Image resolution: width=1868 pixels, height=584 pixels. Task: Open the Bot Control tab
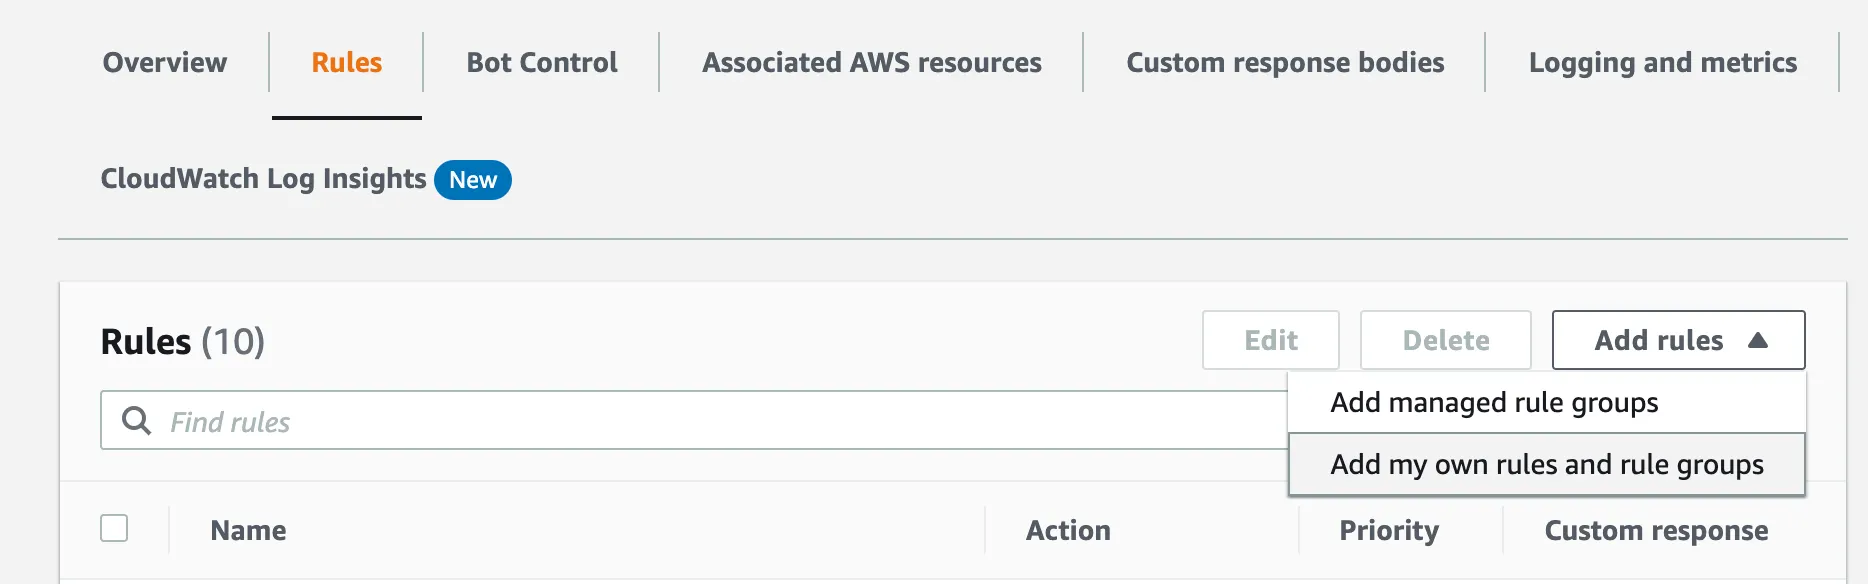pos(542,63)
